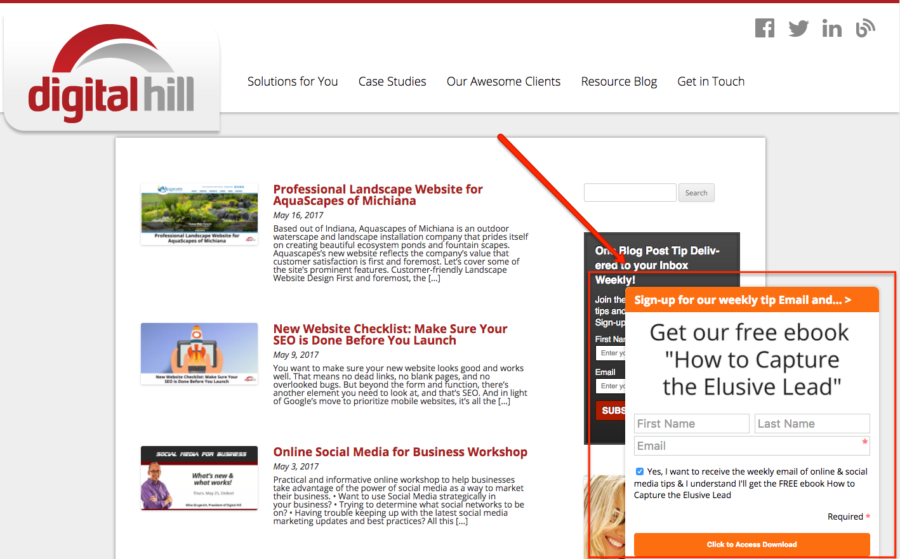Click the Digital Hill logo
The height and width of the screenshot is (559, 900).
[111, 80]
